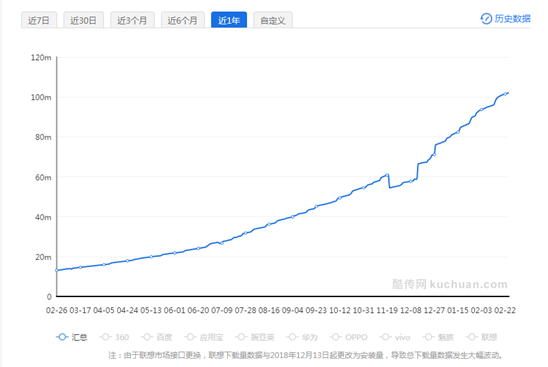This screenshot has height=367, width=548.
Task: Show the 豌豆荚 series in the legend
Action: pyautogui.click(x=255, y=337)
